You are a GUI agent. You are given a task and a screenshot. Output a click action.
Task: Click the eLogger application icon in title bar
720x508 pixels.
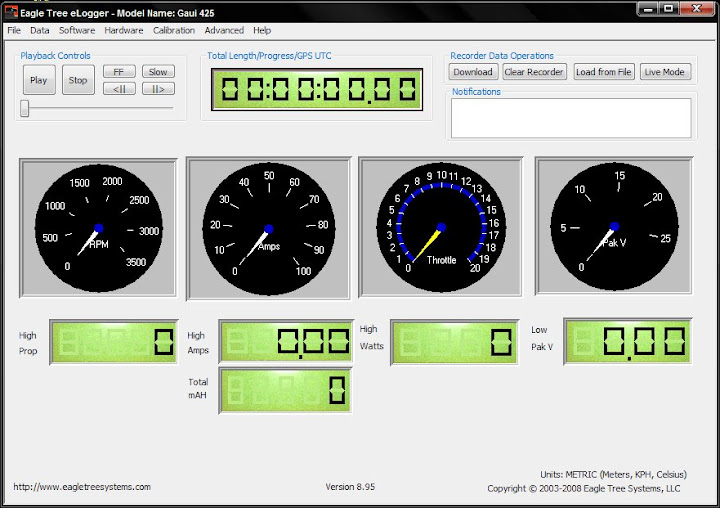(10, 10)
